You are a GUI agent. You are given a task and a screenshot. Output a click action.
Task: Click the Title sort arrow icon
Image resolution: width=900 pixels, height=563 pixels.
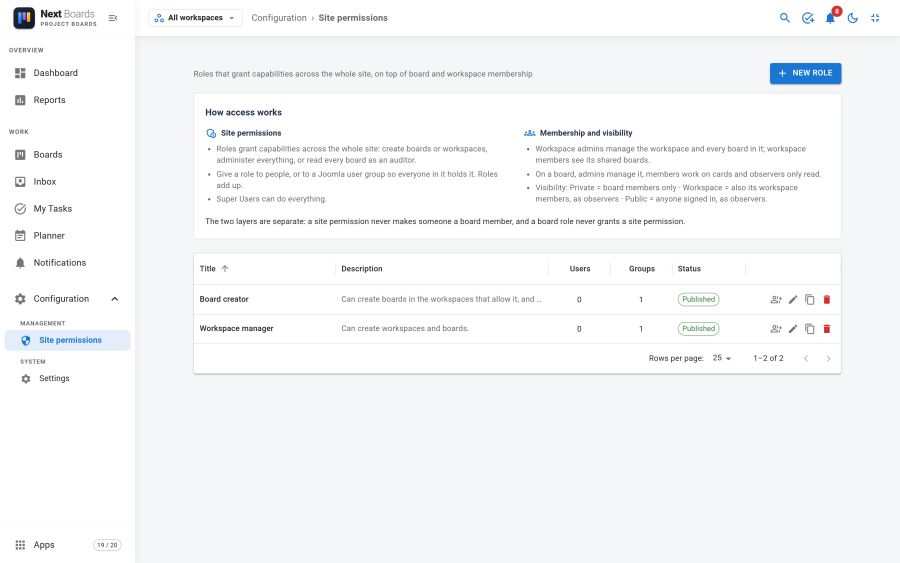(x=225, y=269)
